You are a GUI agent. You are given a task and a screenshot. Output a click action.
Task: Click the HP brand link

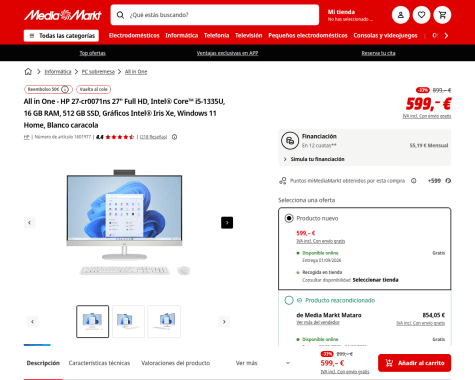(26, 137)
